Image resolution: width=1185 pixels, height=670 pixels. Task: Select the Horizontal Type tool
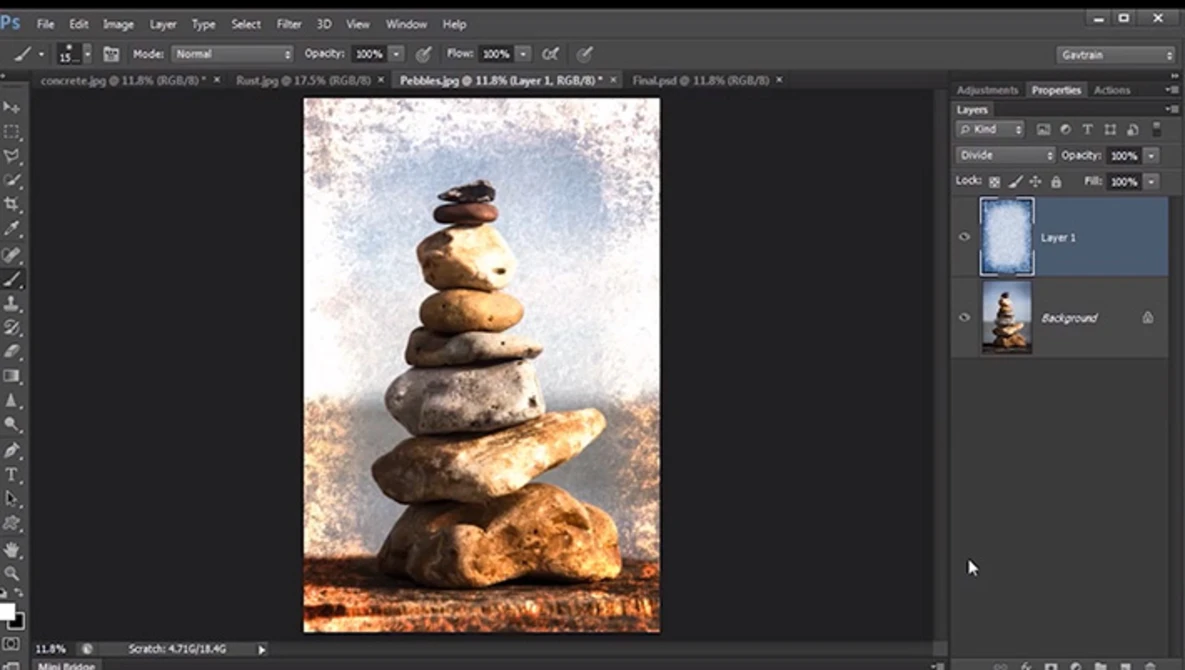tap(11, 475)
